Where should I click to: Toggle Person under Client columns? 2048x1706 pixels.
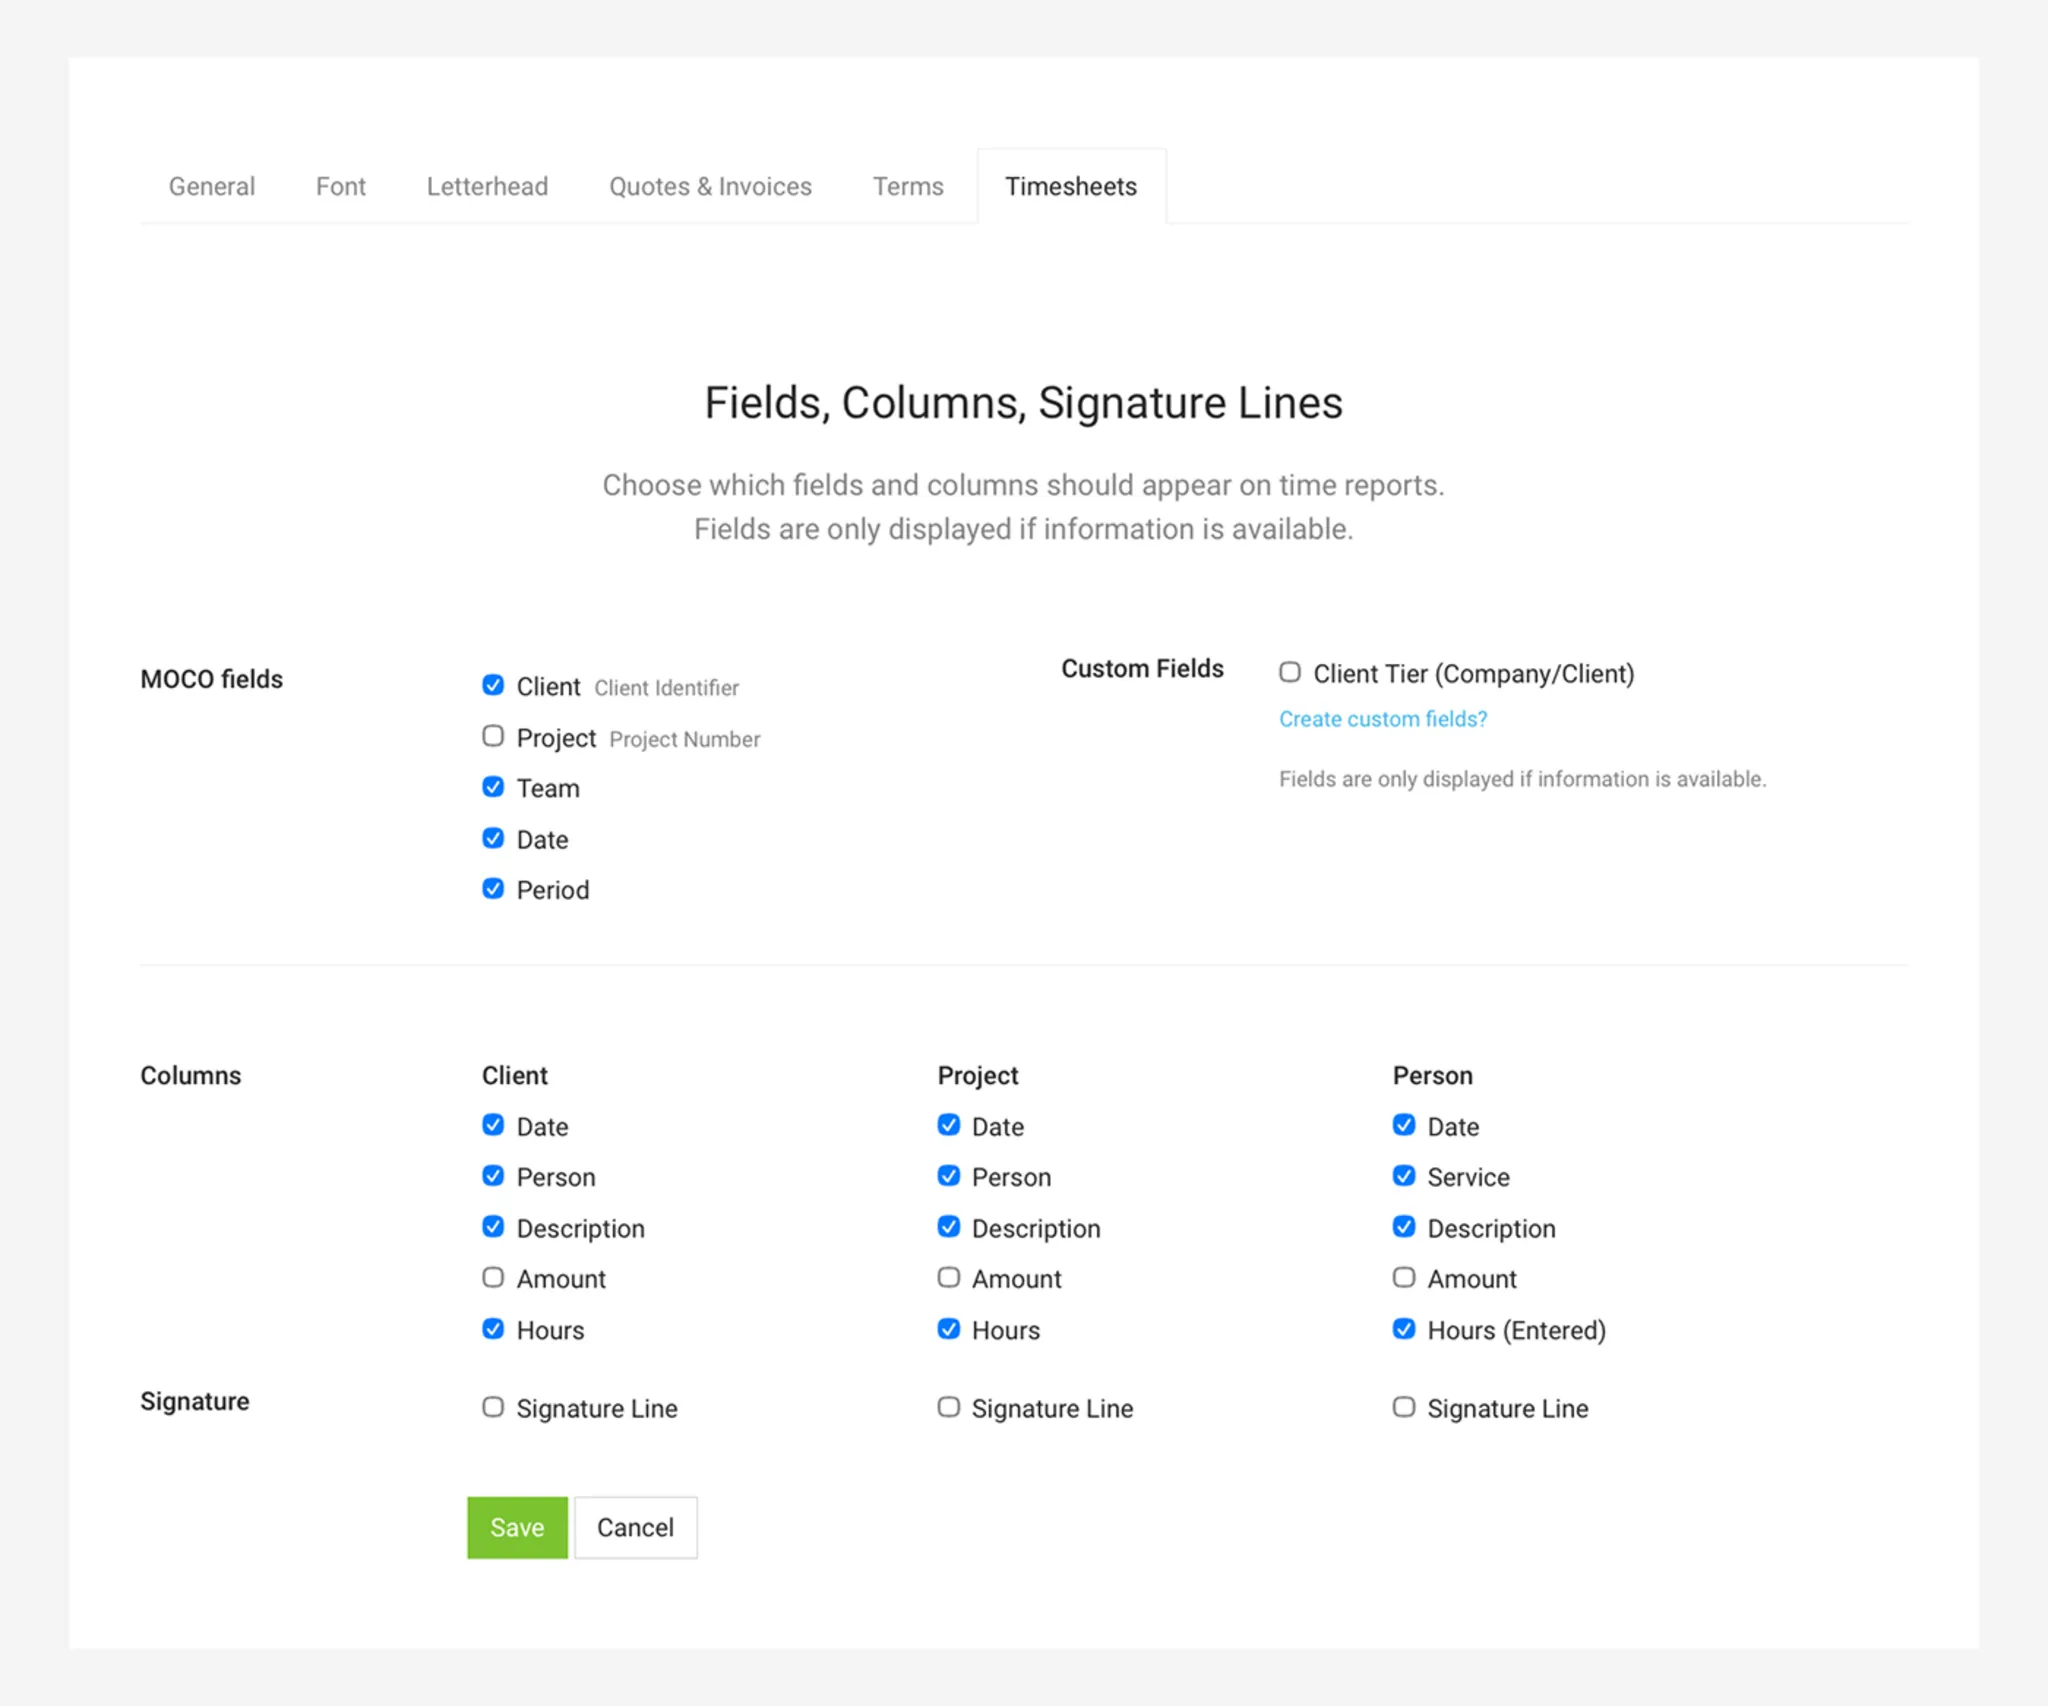(x=493, y=1176)
